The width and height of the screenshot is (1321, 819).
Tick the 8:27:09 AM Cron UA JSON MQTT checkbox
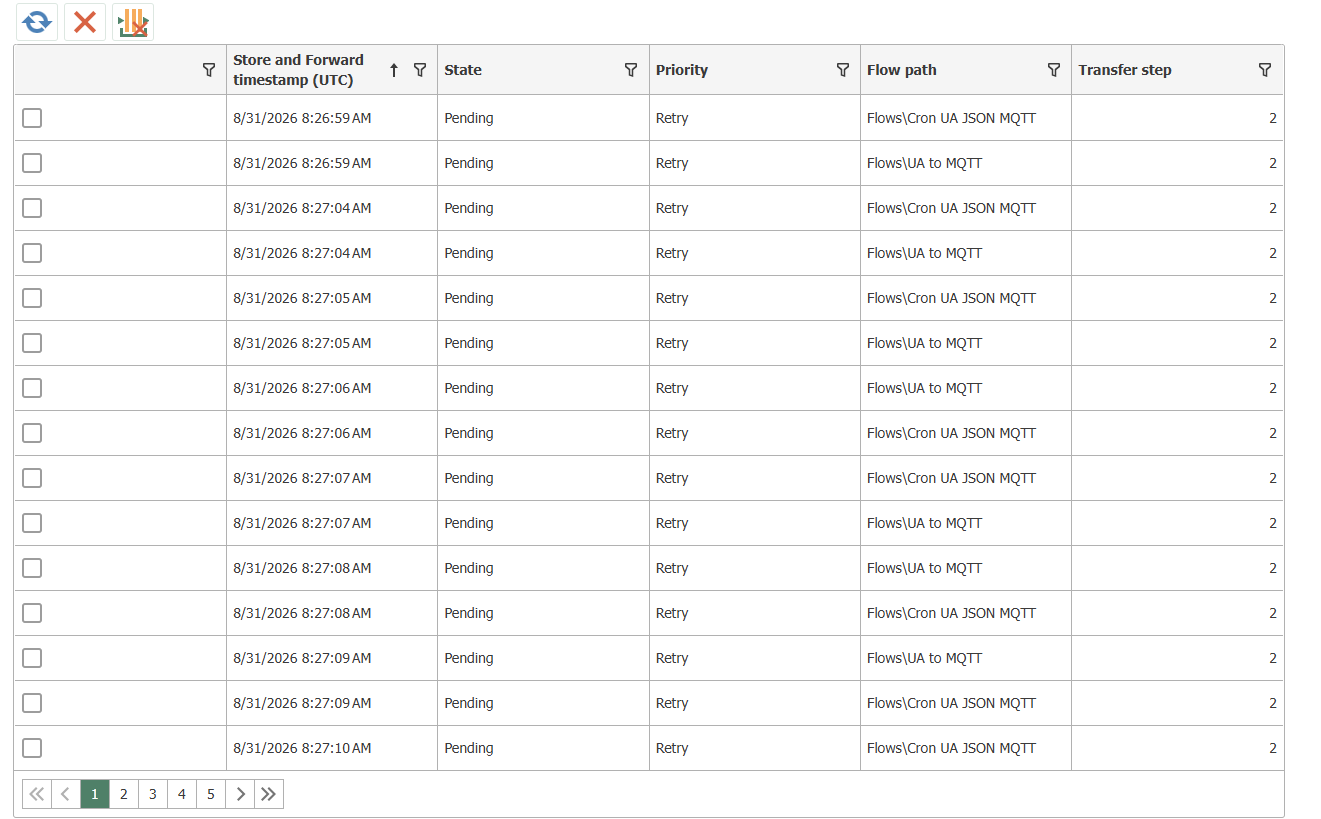coord(32,703)
